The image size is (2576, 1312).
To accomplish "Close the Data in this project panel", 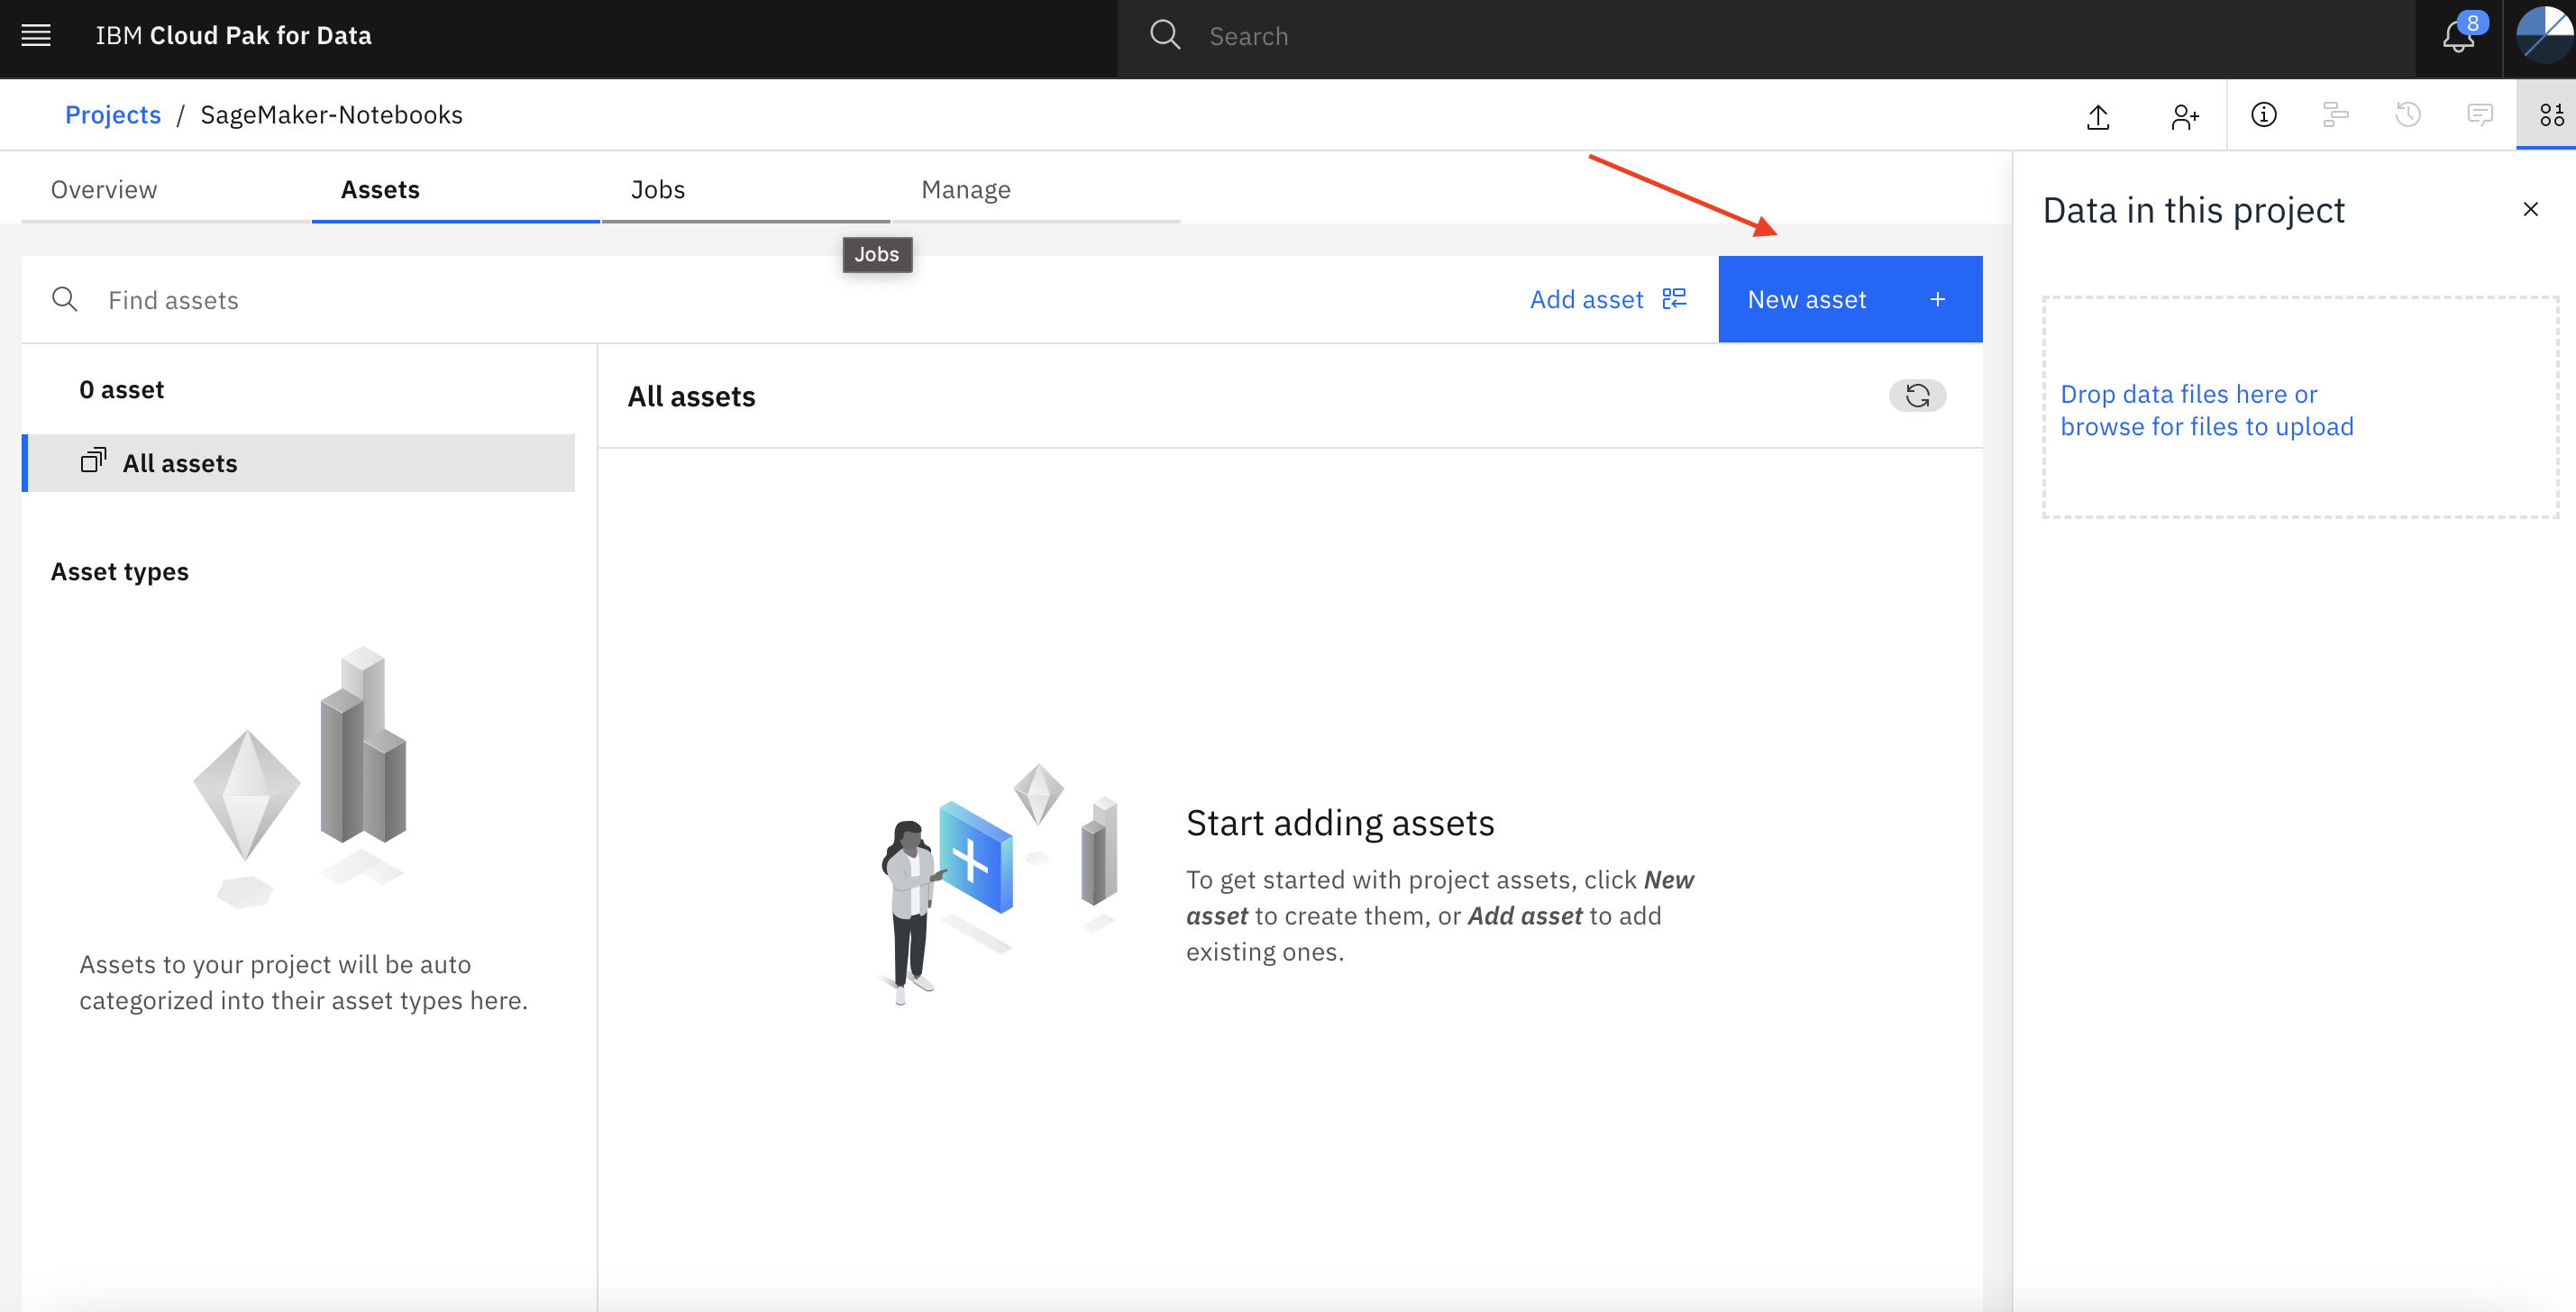I will click(2531, 209).
